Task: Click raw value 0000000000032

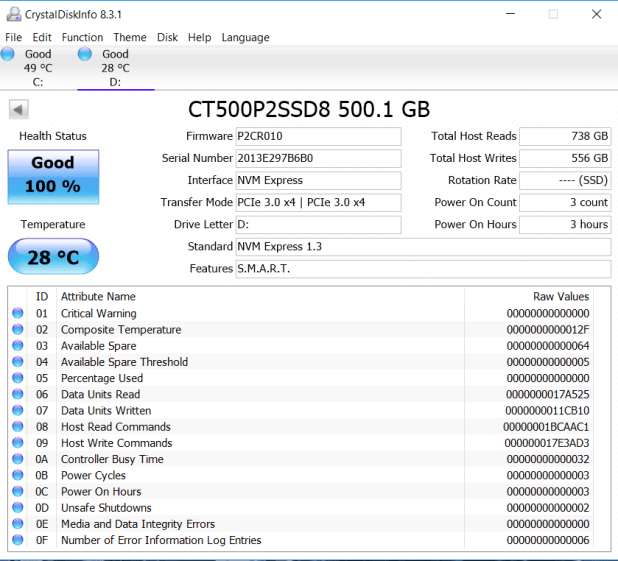Action: pyautogui.click(x=548, y=458)
